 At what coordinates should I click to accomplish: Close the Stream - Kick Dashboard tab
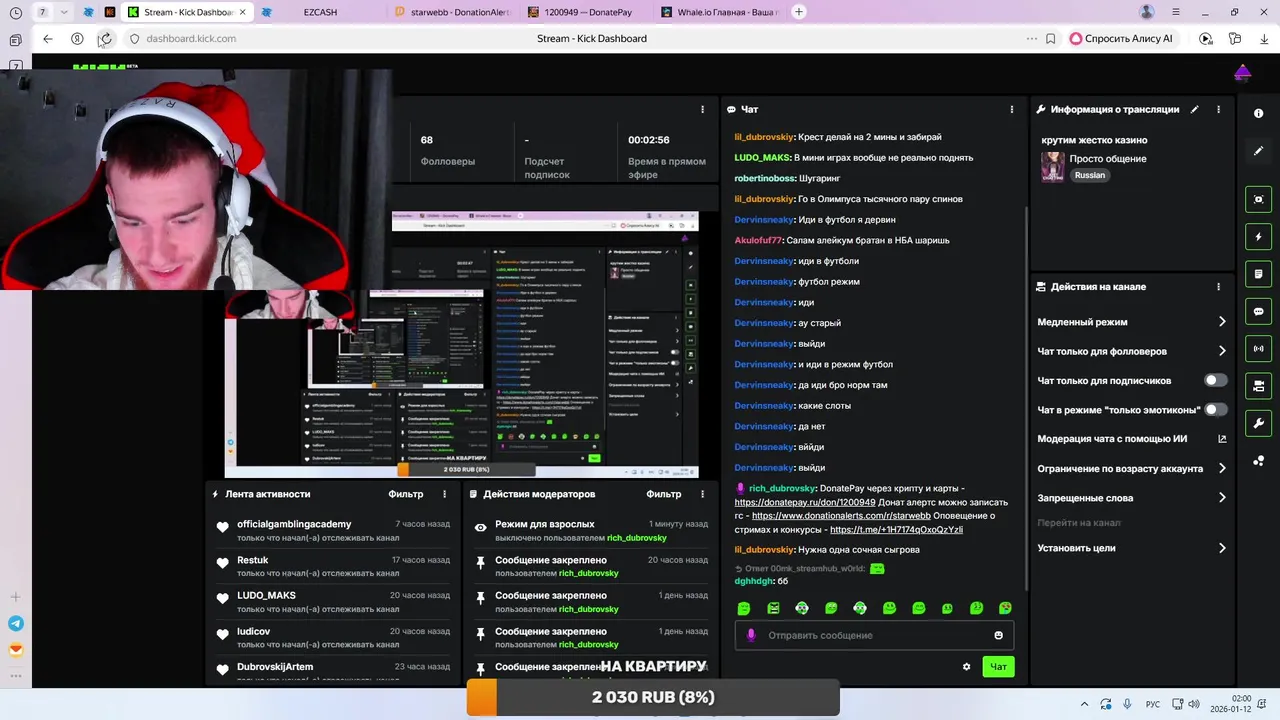tap(242, 12)
